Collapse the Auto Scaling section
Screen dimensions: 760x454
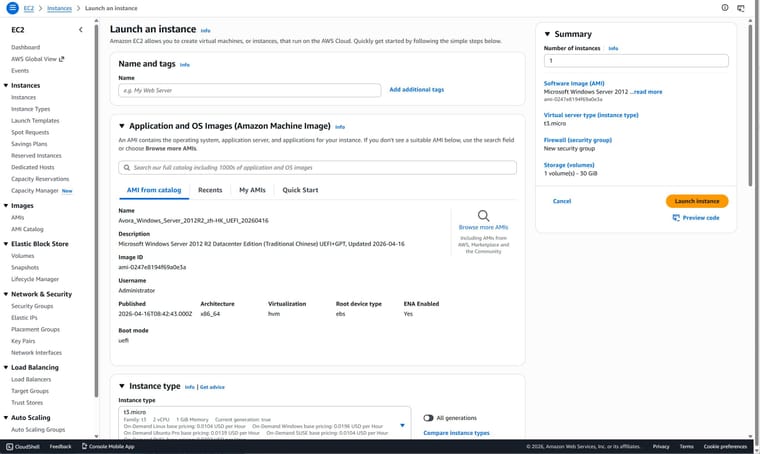click(x=6, y=418)
